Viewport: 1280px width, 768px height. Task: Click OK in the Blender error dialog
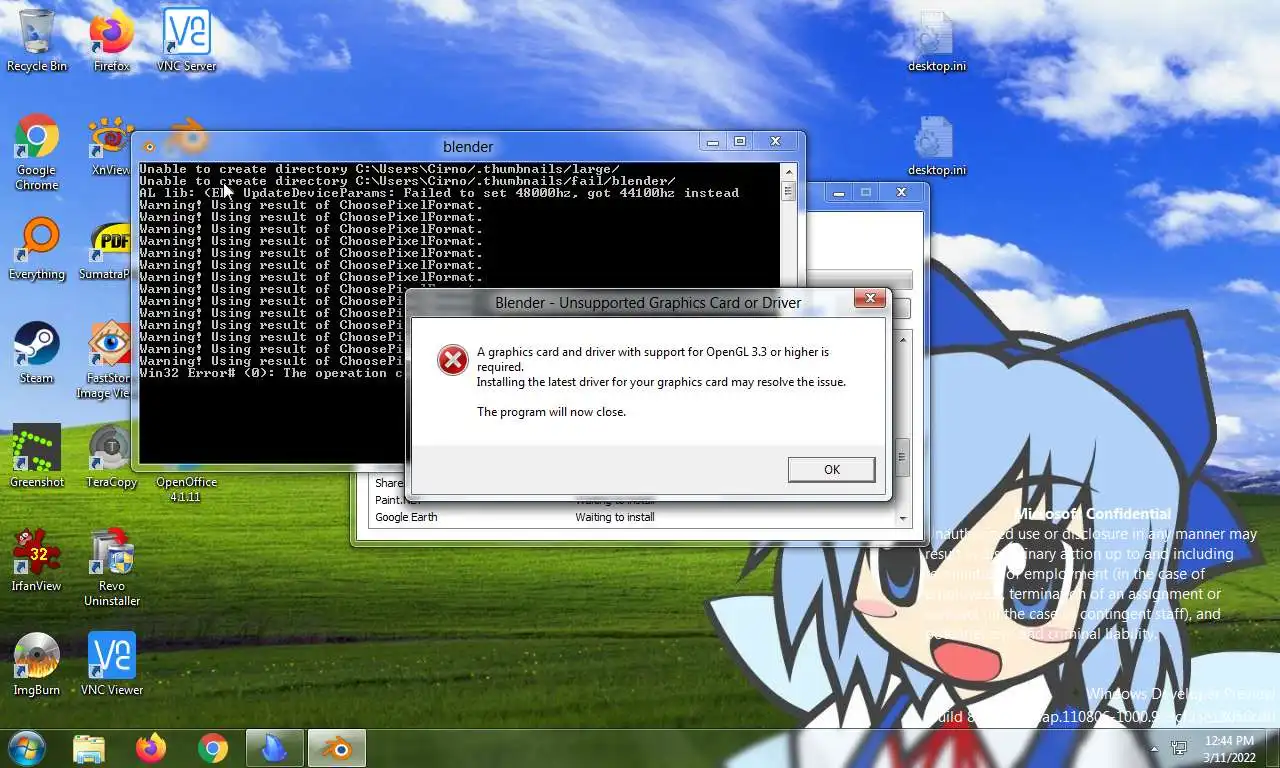click(x=831, y=469)
